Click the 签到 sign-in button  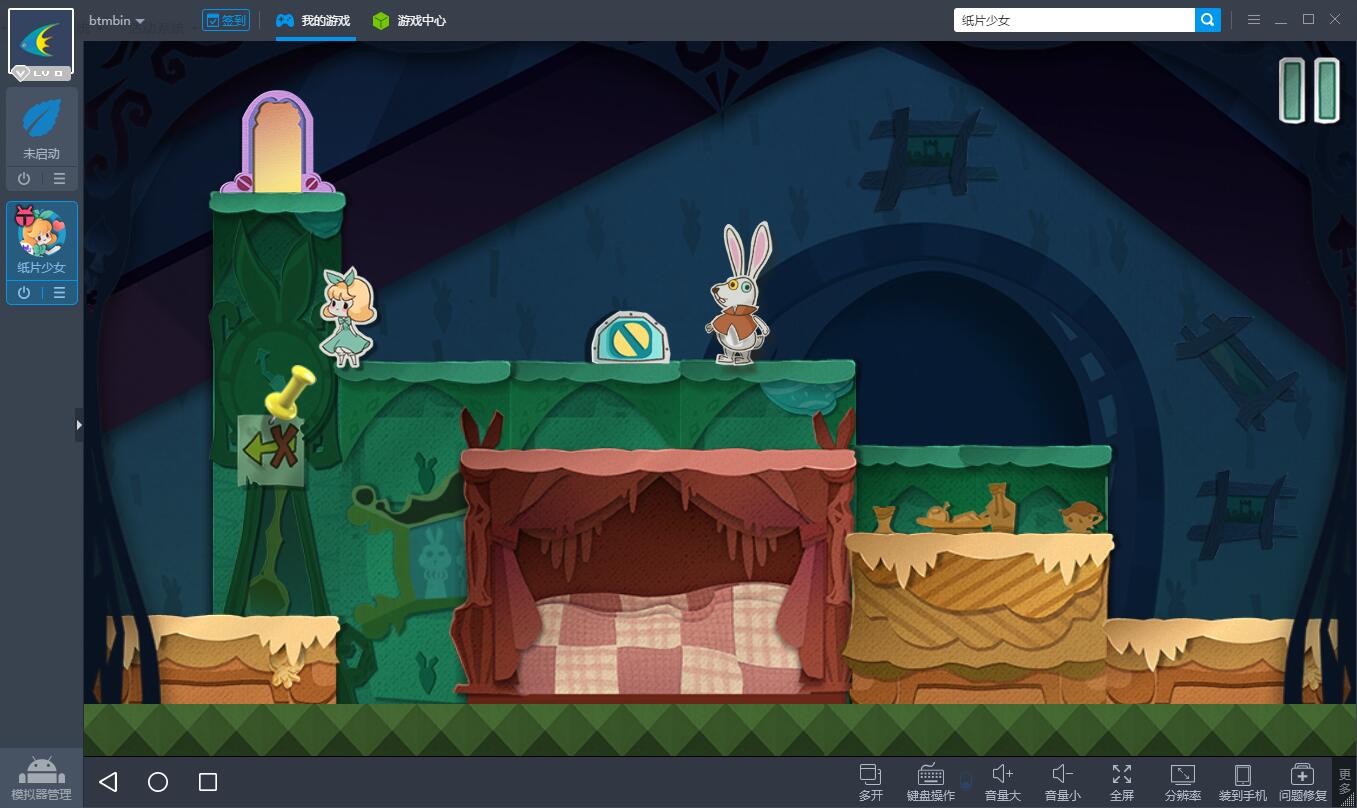tap(226, 20)
